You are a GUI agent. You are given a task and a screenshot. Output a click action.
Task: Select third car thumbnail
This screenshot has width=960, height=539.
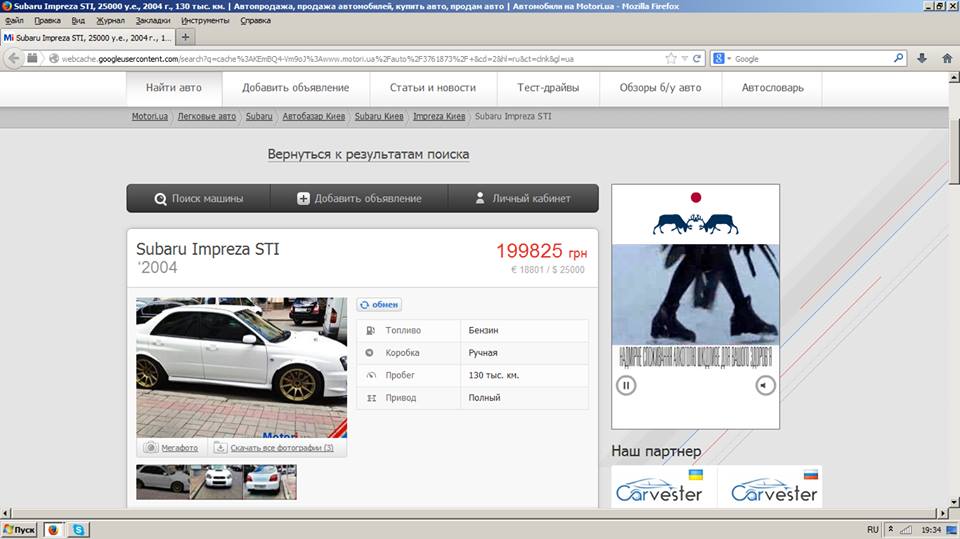[270, 482]
